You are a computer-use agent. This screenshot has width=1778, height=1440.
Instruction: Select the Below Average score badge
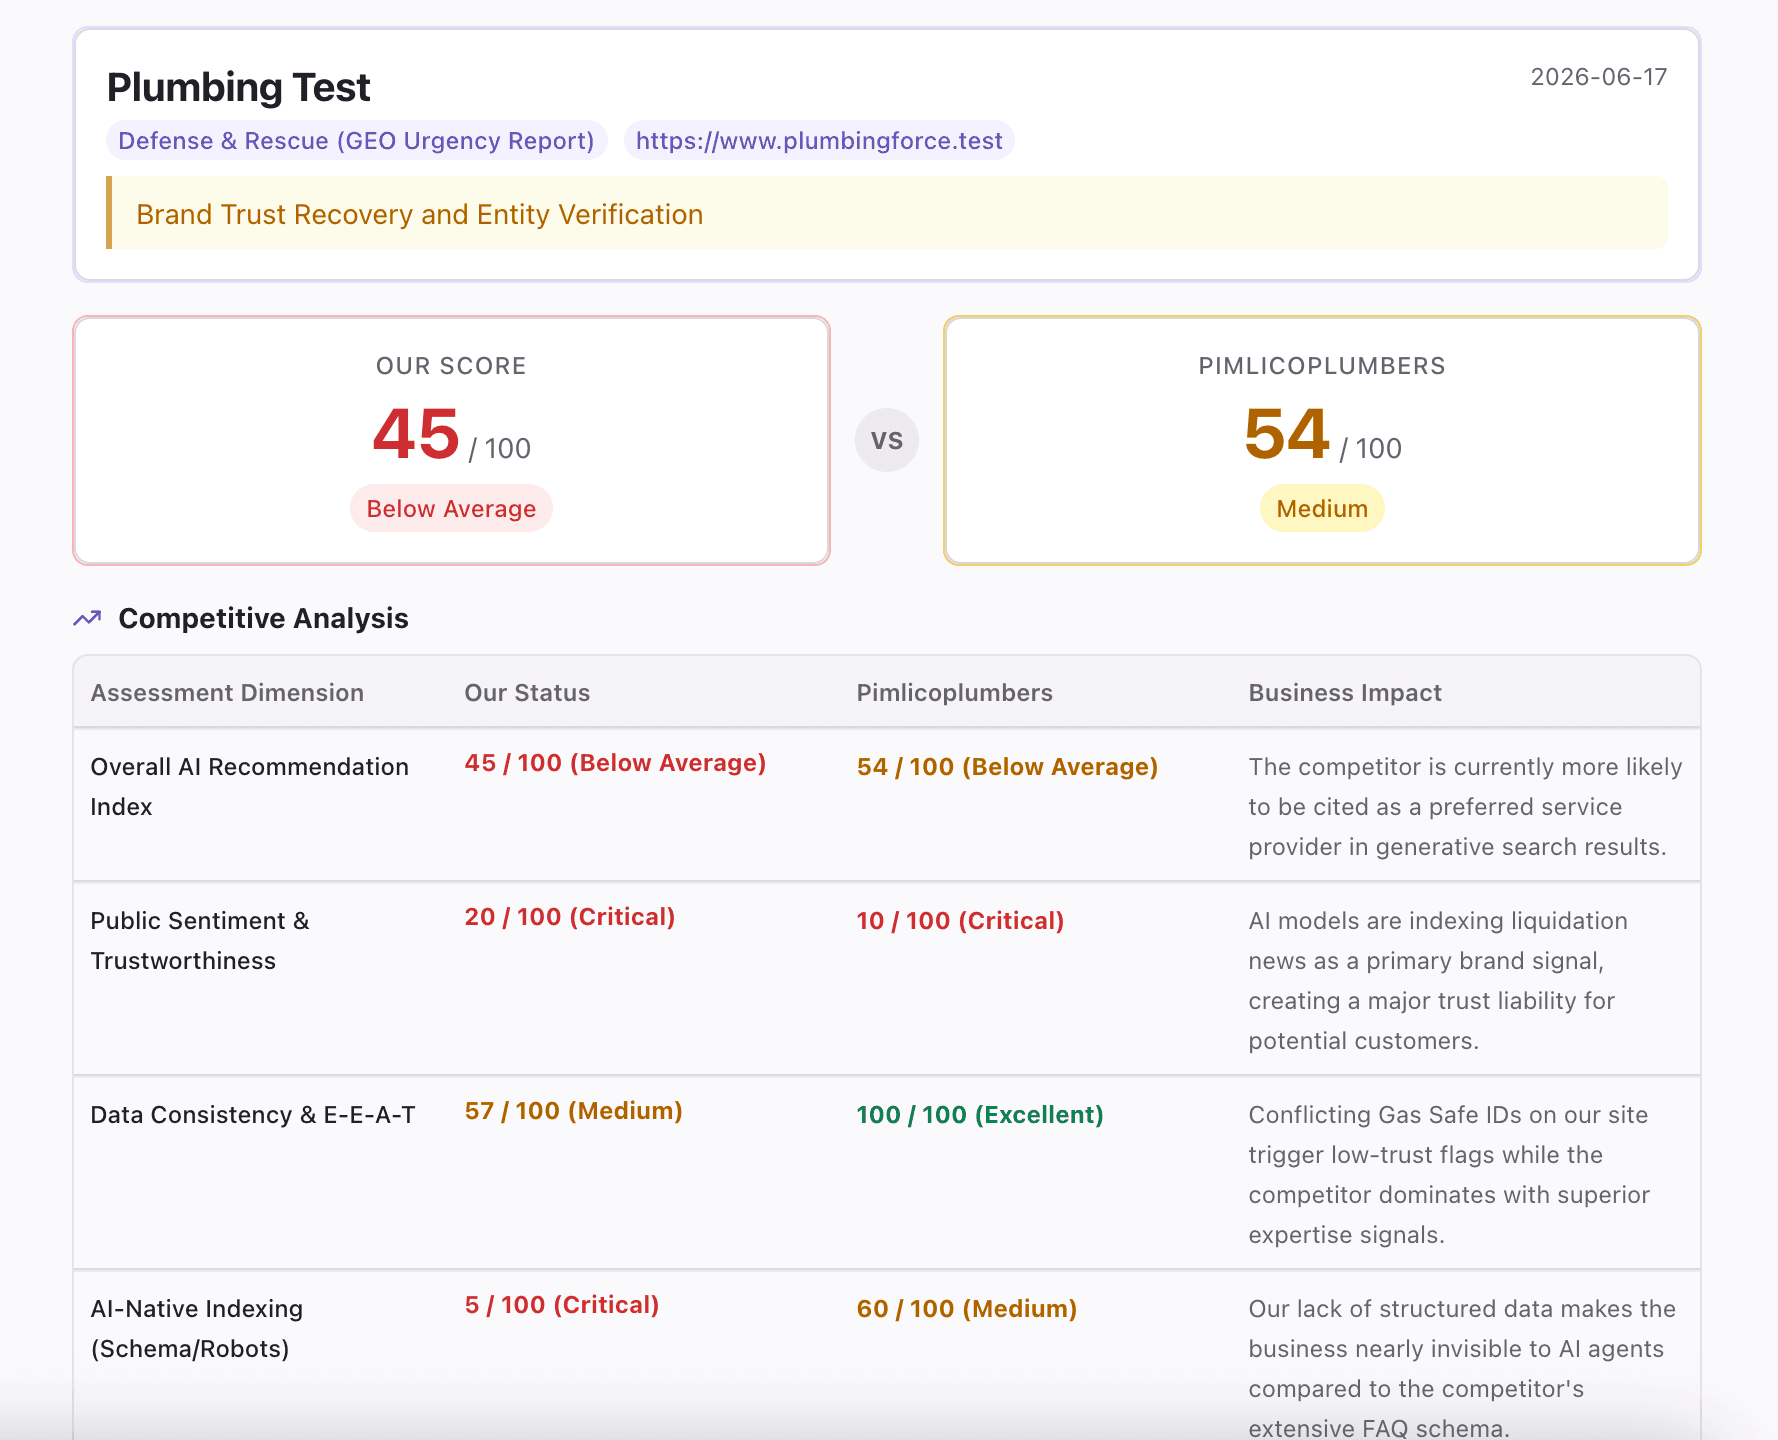(451, 508)
